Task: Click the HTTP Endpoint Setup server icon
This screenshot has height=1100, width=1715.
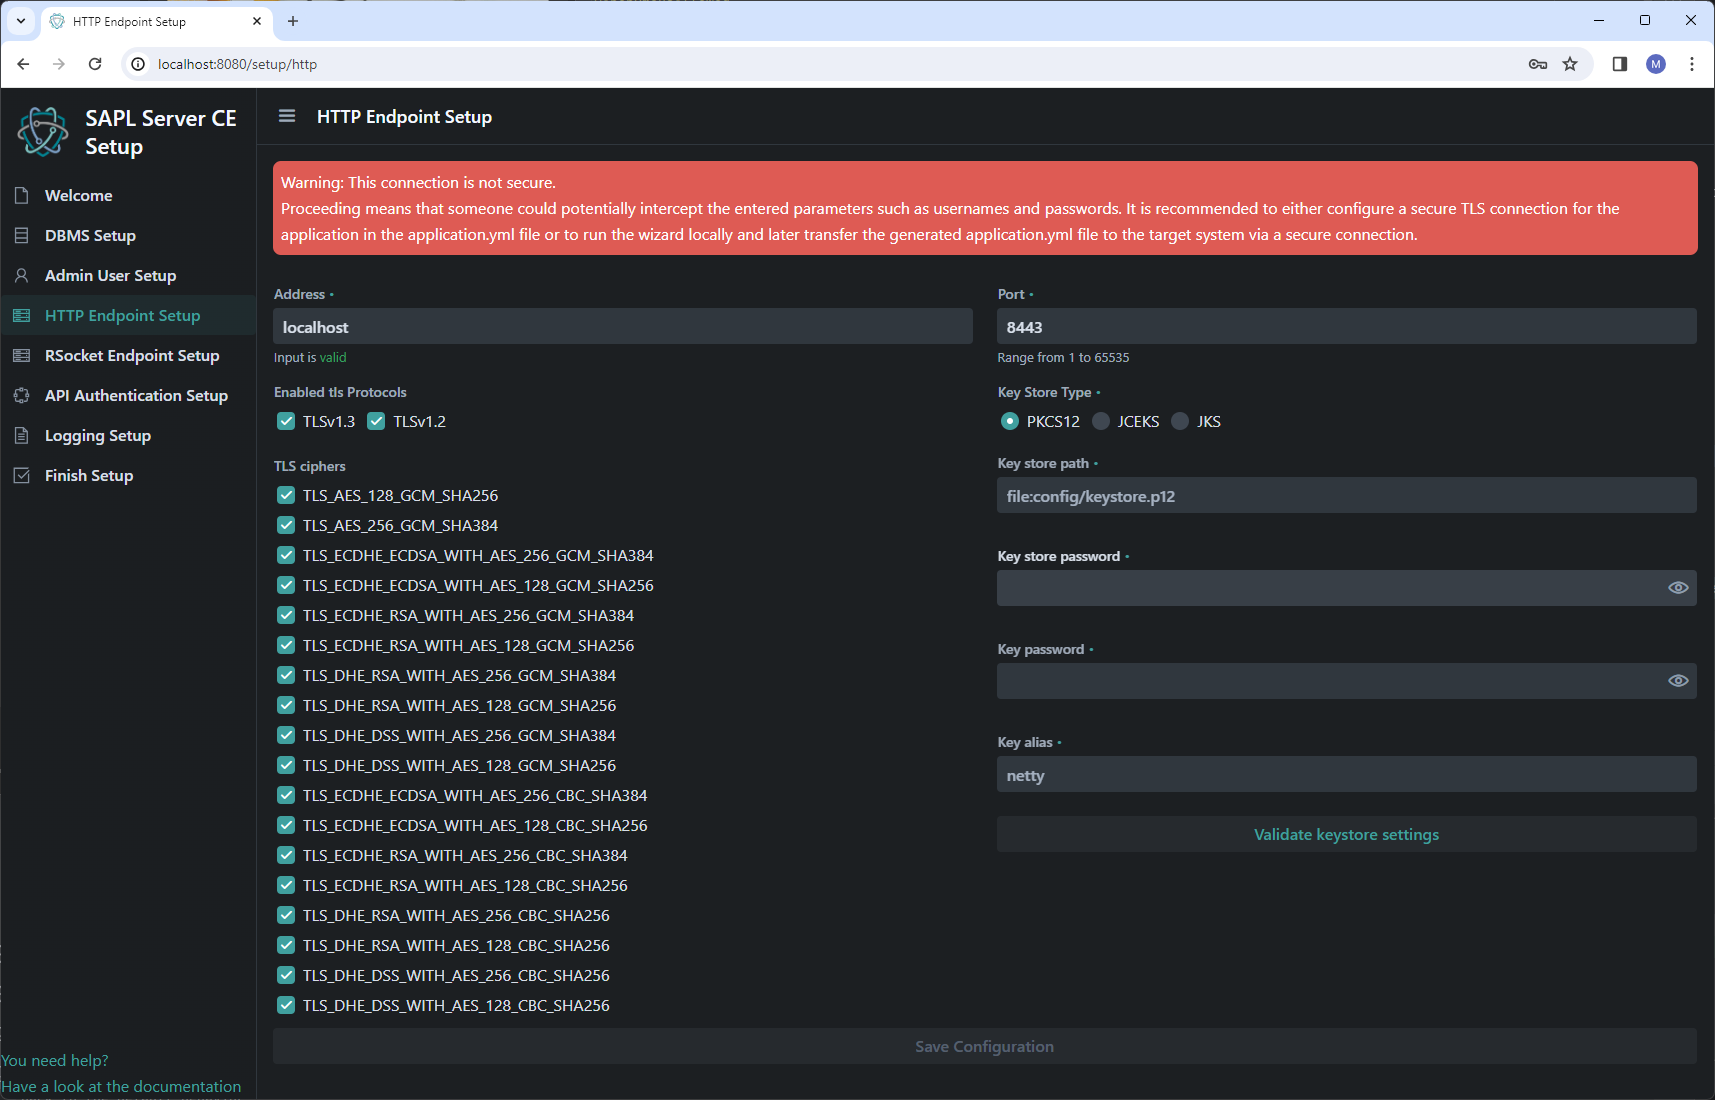Action: (22, 315)
